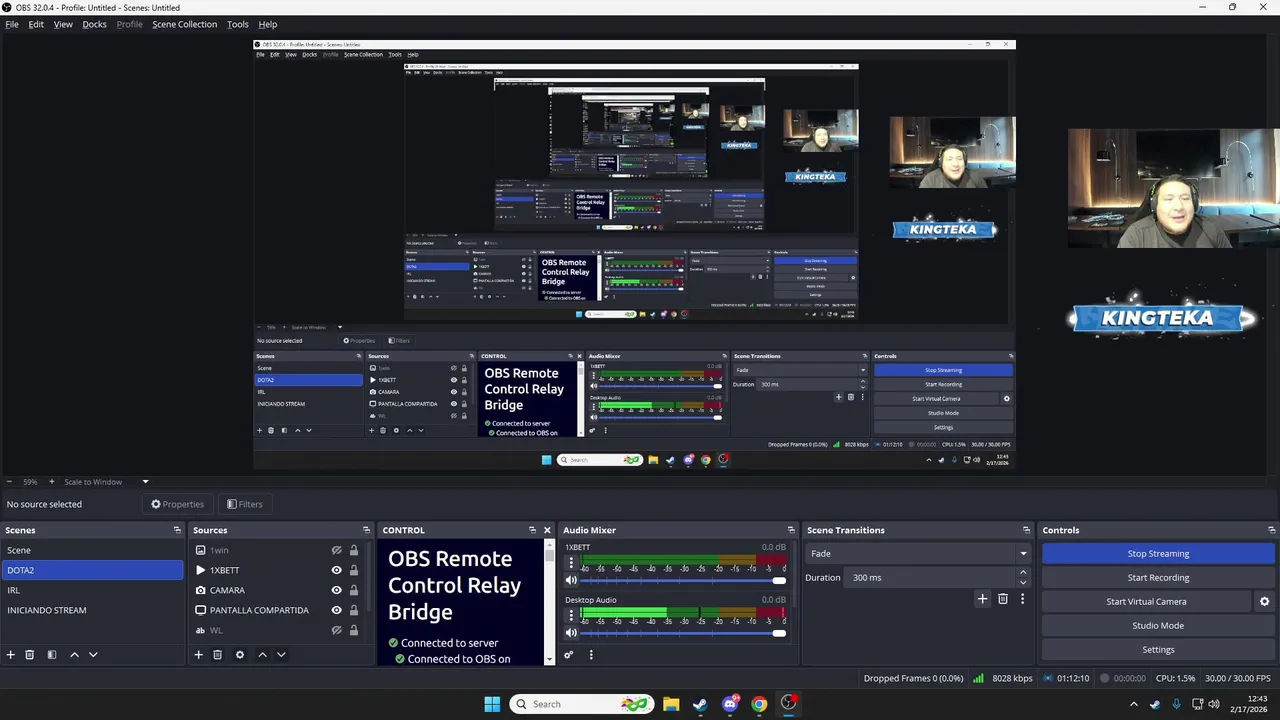Show hidden system tray icons chevron
Viewport: 1280px width, 720px height.
[x=1133, y=704]
